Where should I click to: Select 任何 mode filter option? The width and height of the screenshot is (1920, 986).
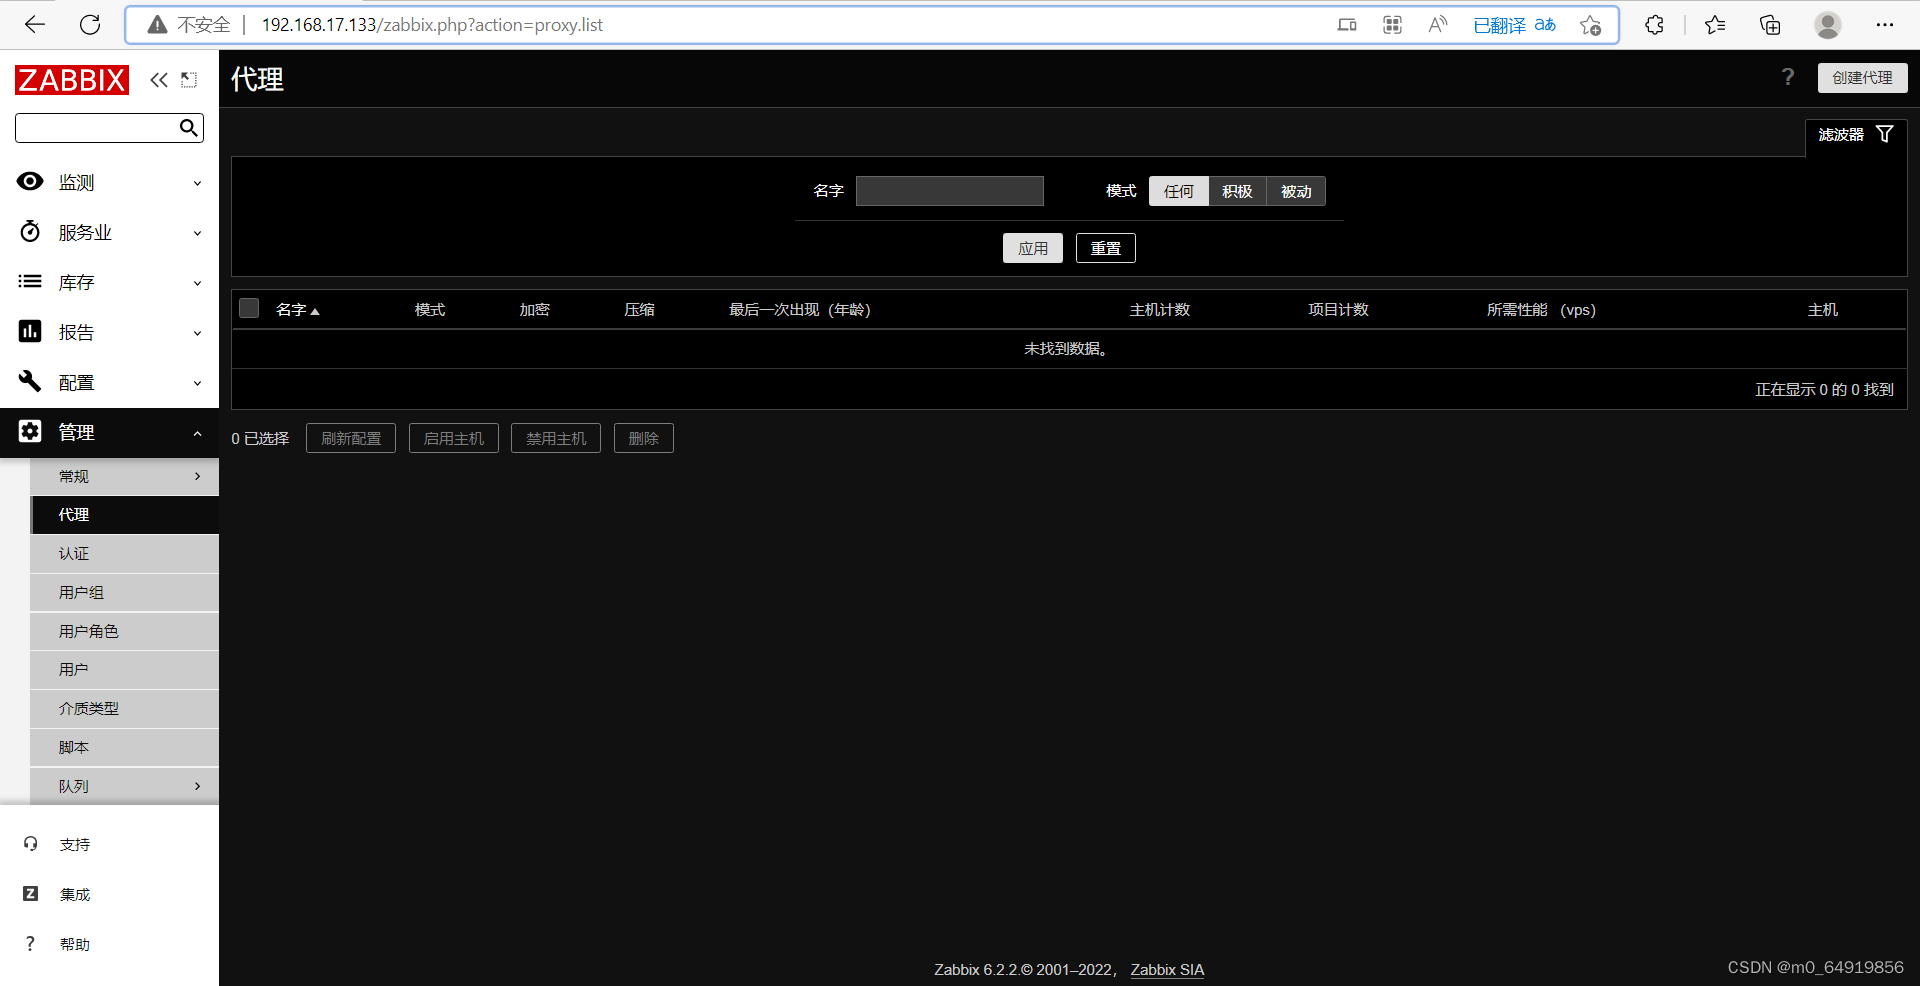(1179, 191)
